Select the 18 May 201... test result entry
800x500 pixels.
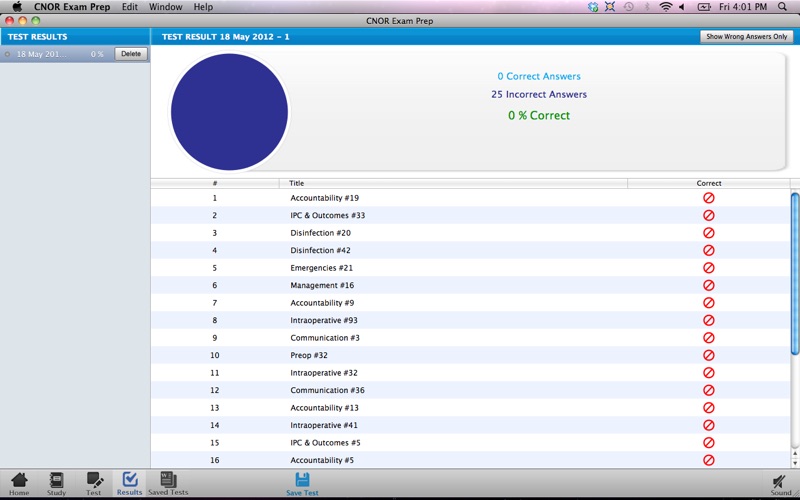(x=75, y=54)
